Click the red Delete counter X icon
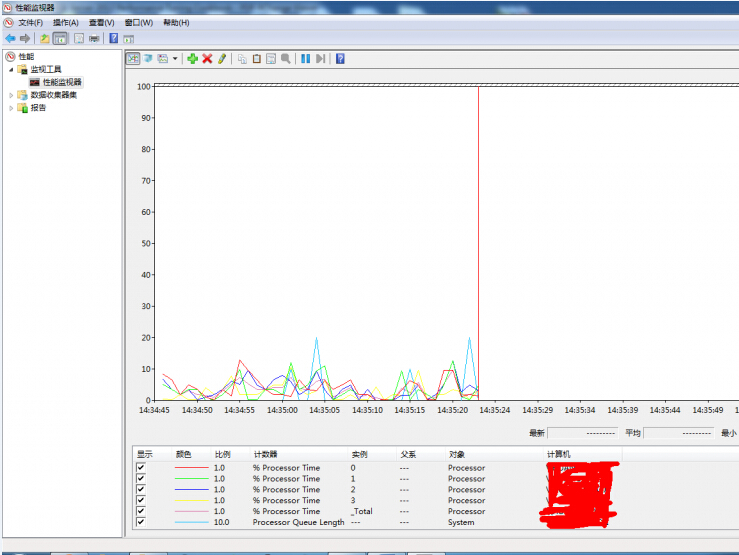 click(x=207, y=59)
